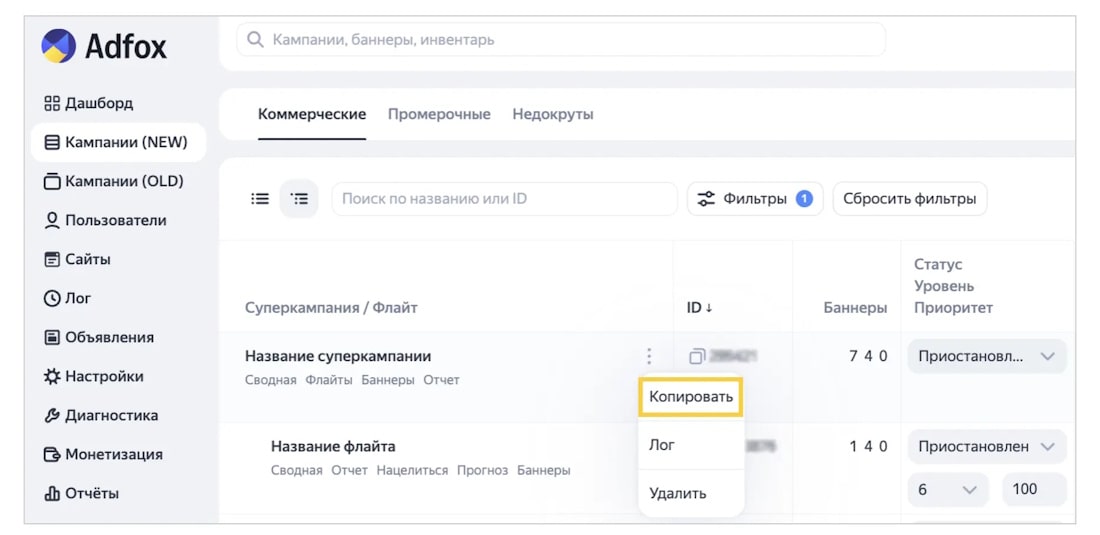Sort the table by the ID column
This screenshot has height=535, width=1100.
699,308
